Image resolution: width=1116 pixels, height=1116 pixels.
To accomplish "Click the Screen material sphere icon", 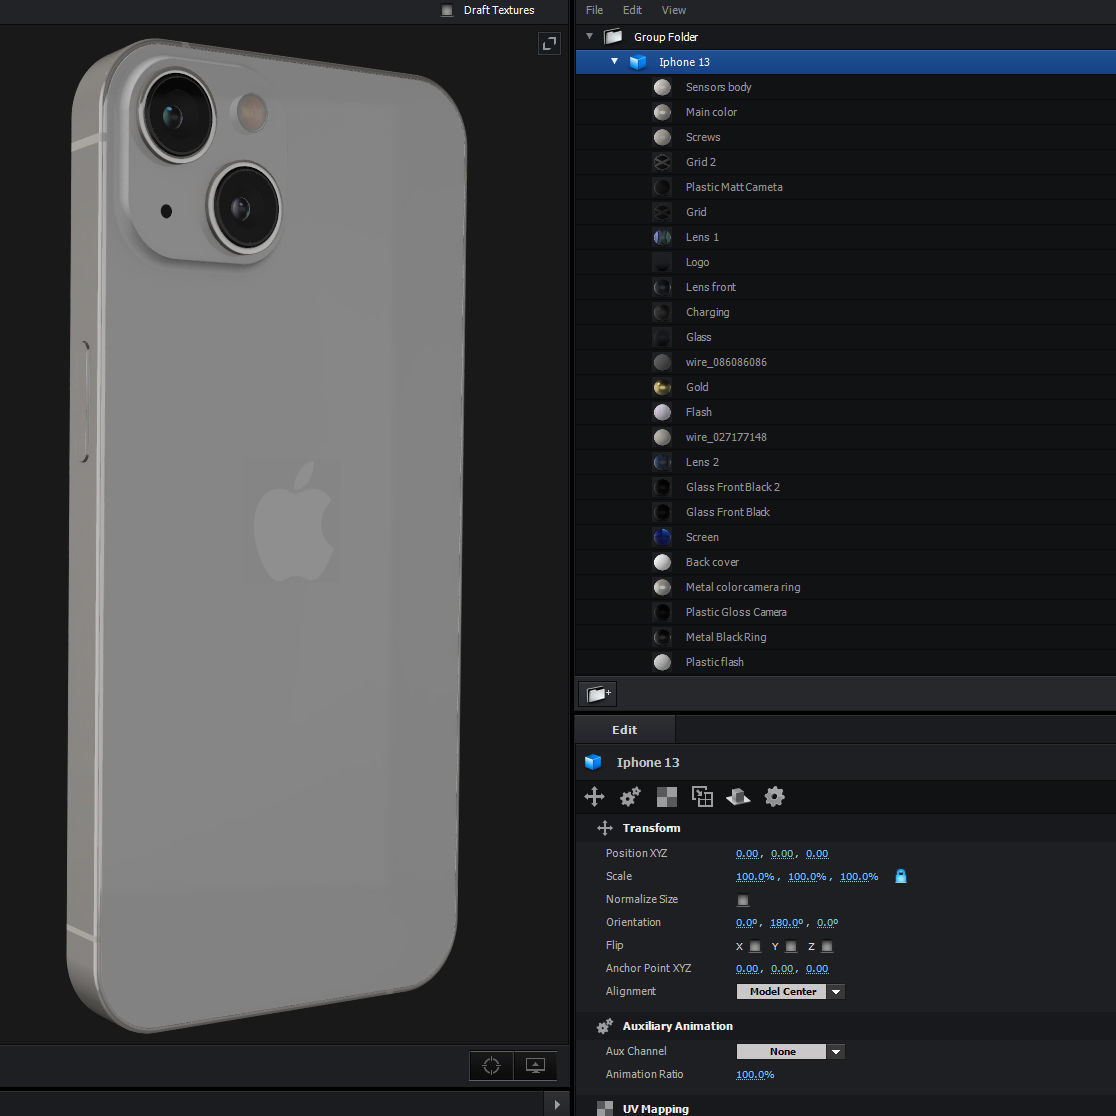I will [662, 537].
